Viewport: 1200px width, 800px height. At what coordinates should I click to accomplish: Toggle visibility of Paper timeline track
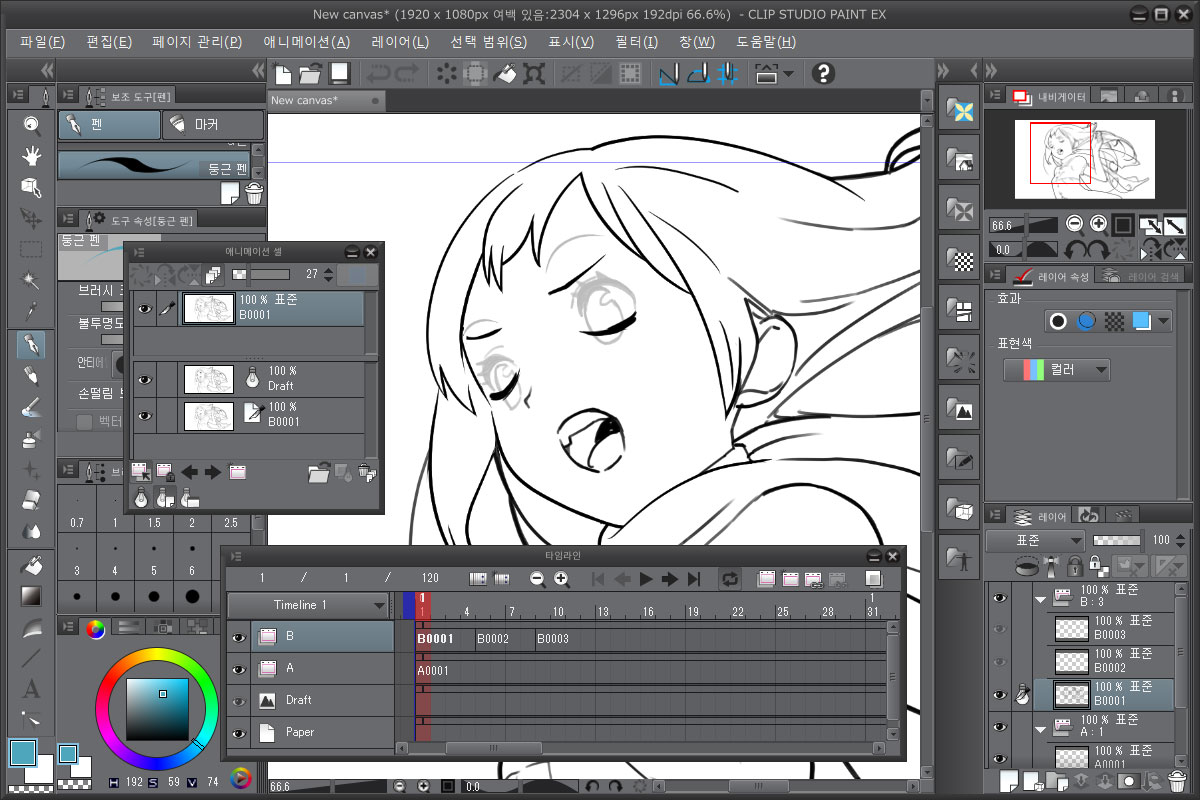point(238,733)
